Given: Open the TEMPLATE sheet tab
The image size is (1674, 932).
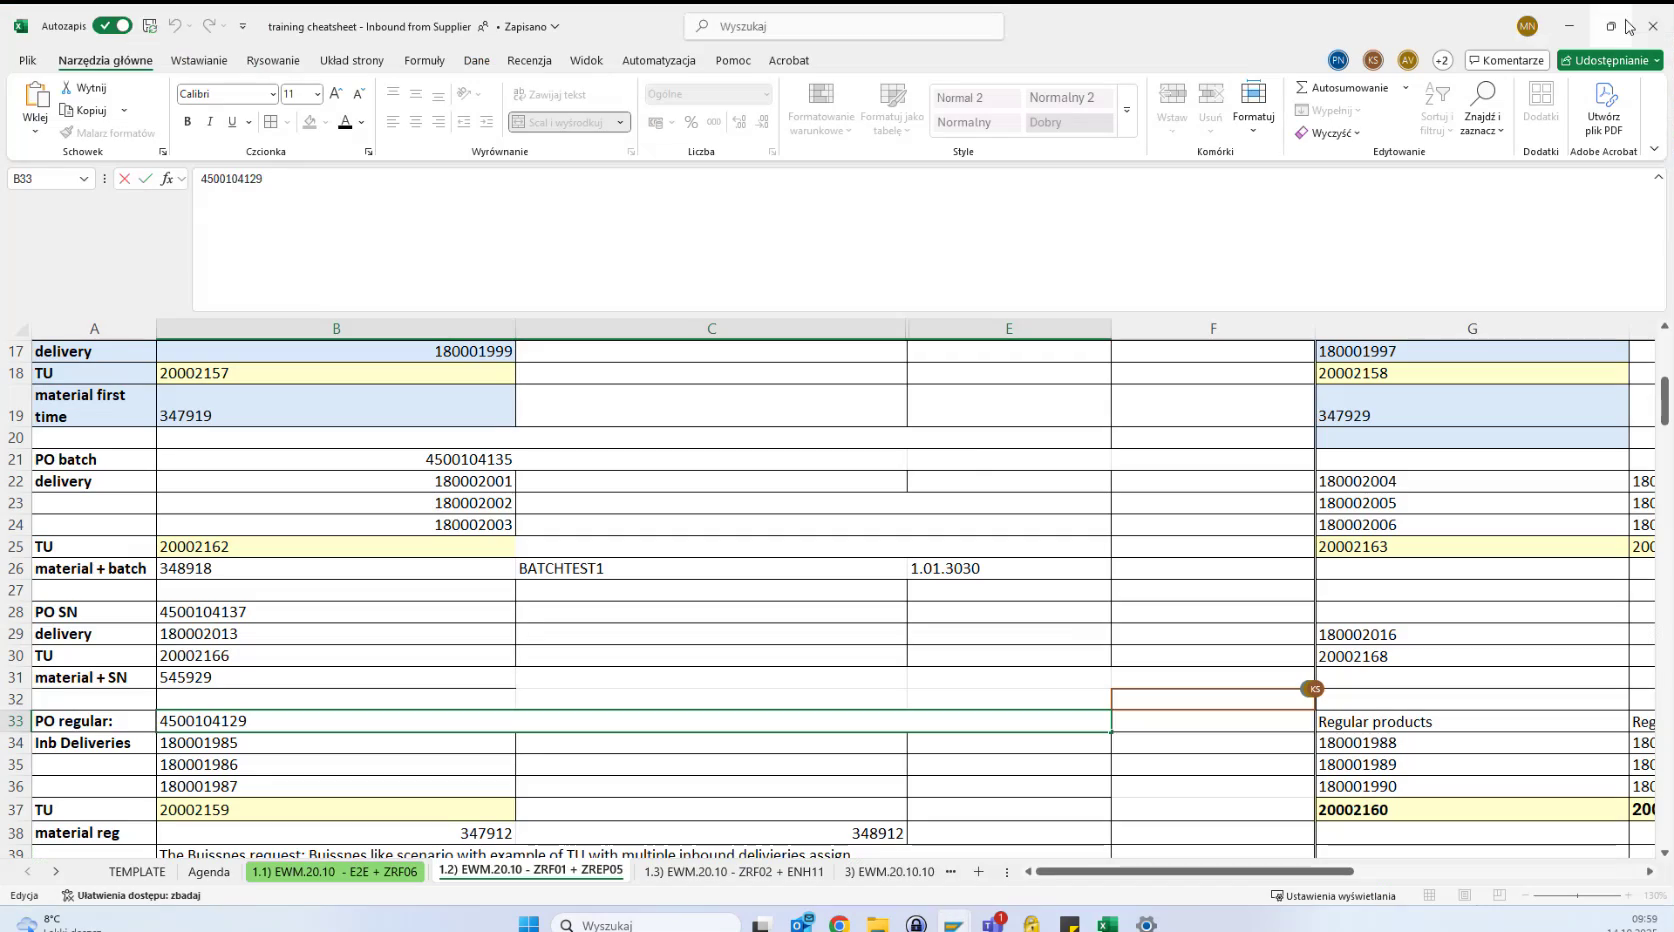Looking at the screenshot, I should (137, 872).
